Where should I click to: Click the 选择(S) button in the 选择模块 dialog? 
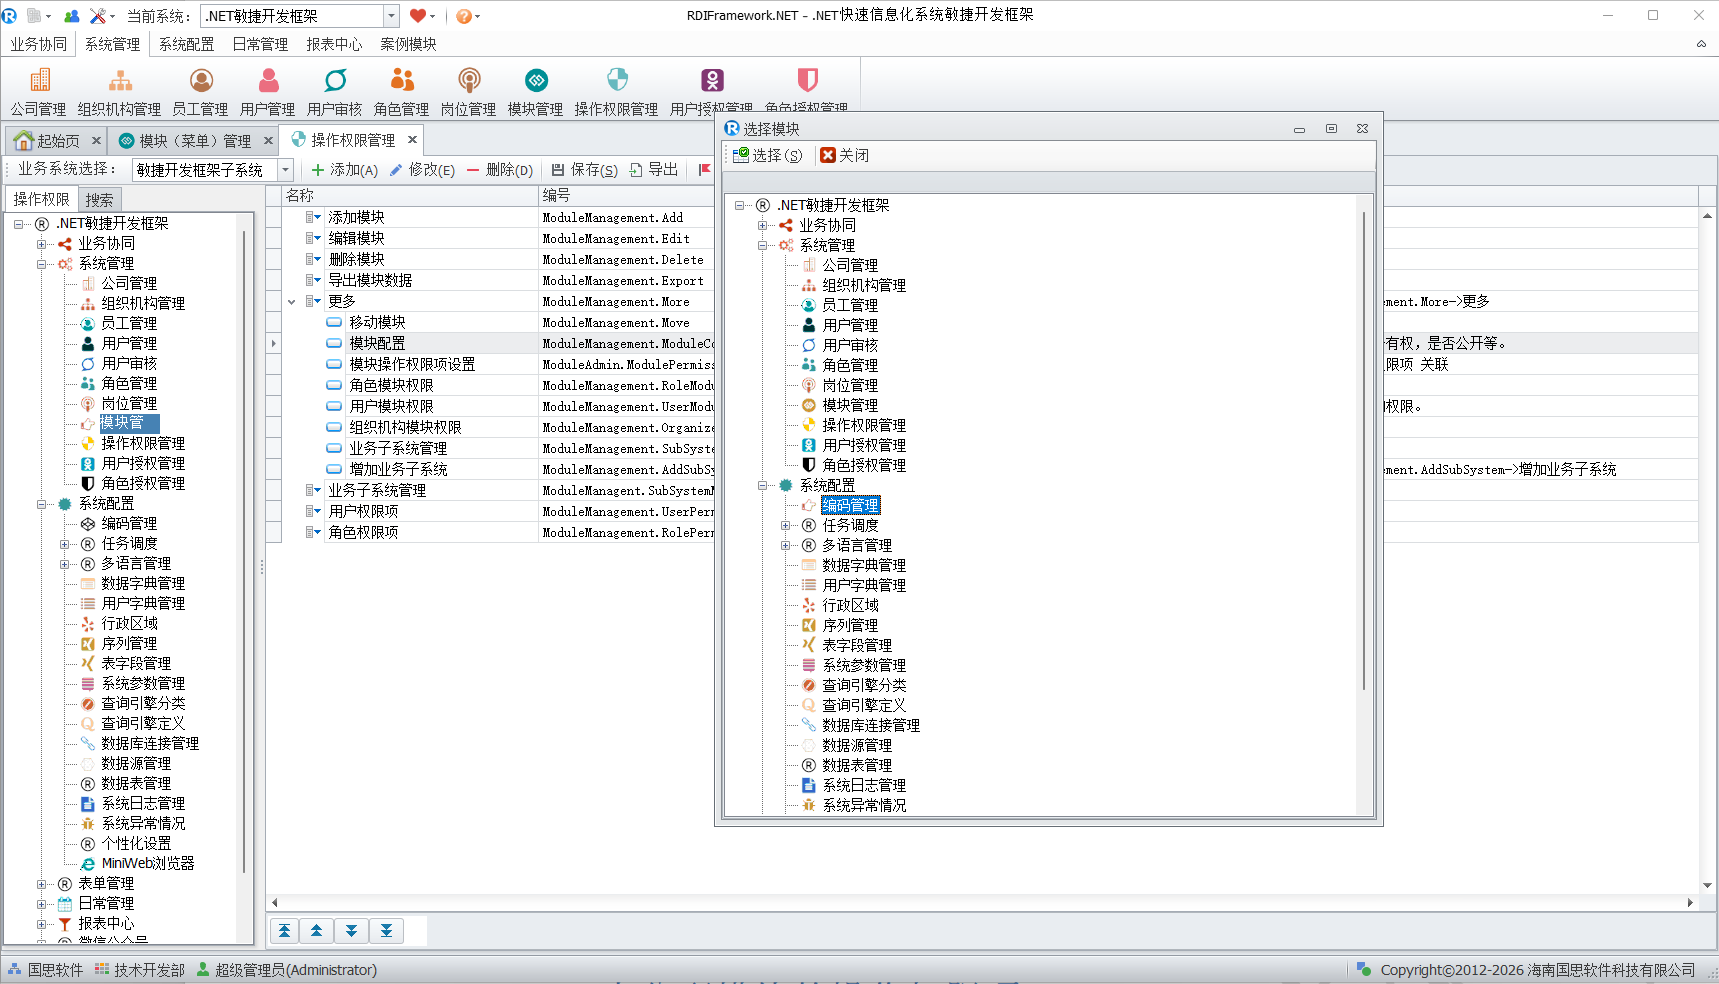(x=767, y=155)
